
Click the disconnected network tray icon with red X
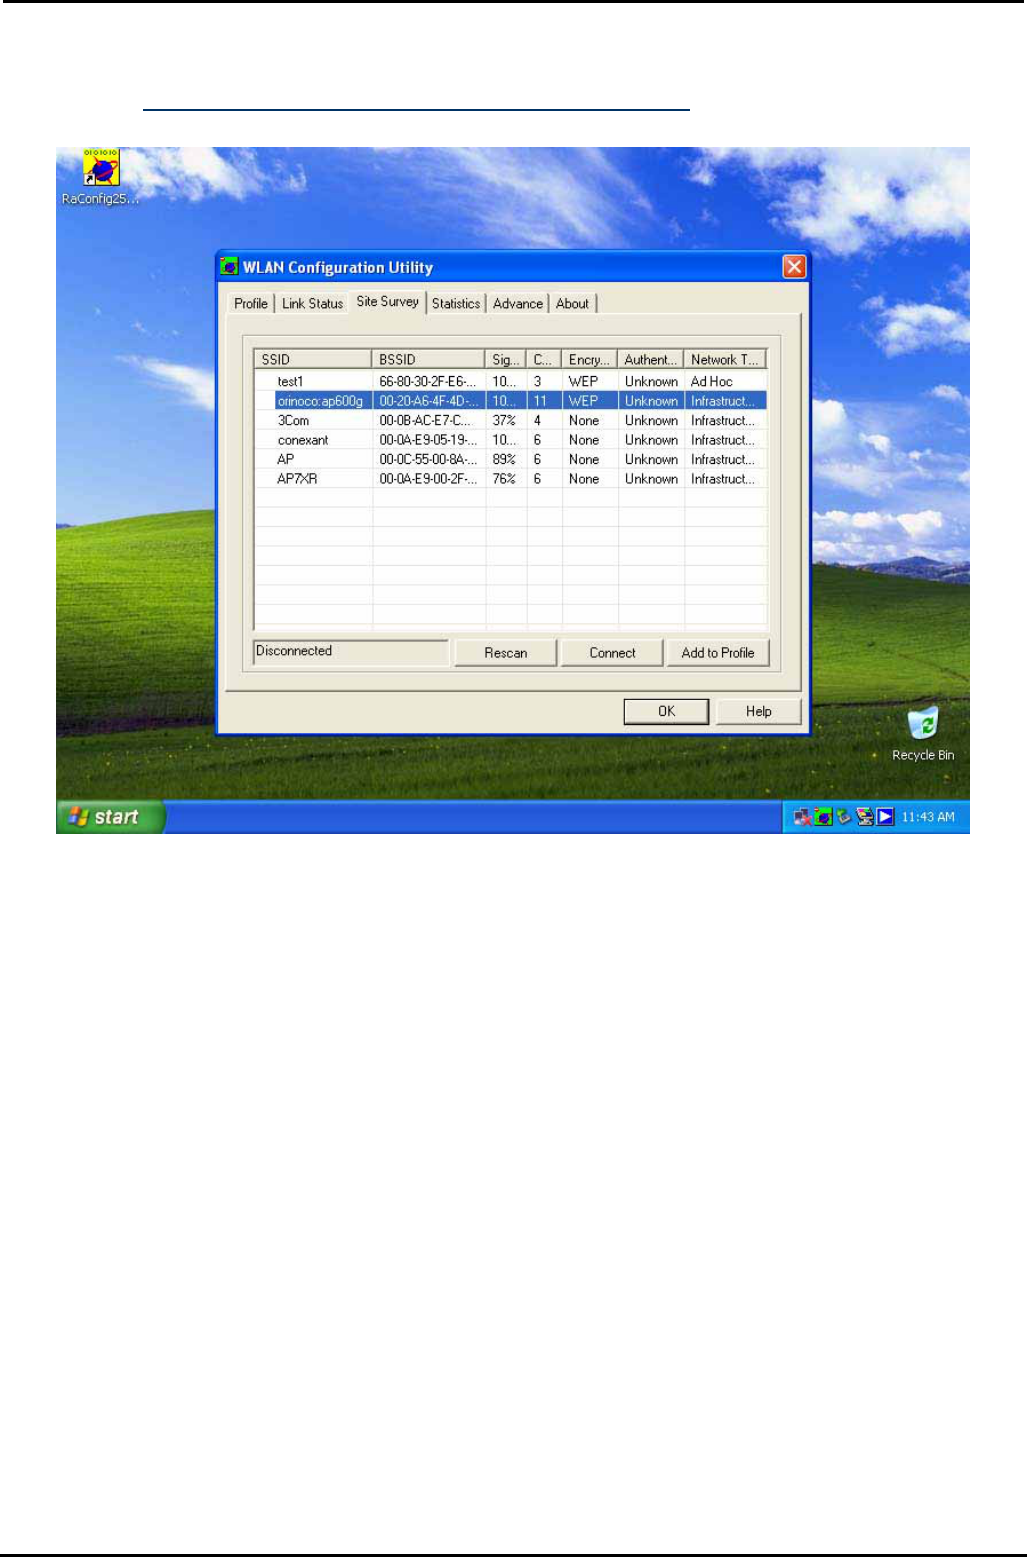(x=802, y=817)
